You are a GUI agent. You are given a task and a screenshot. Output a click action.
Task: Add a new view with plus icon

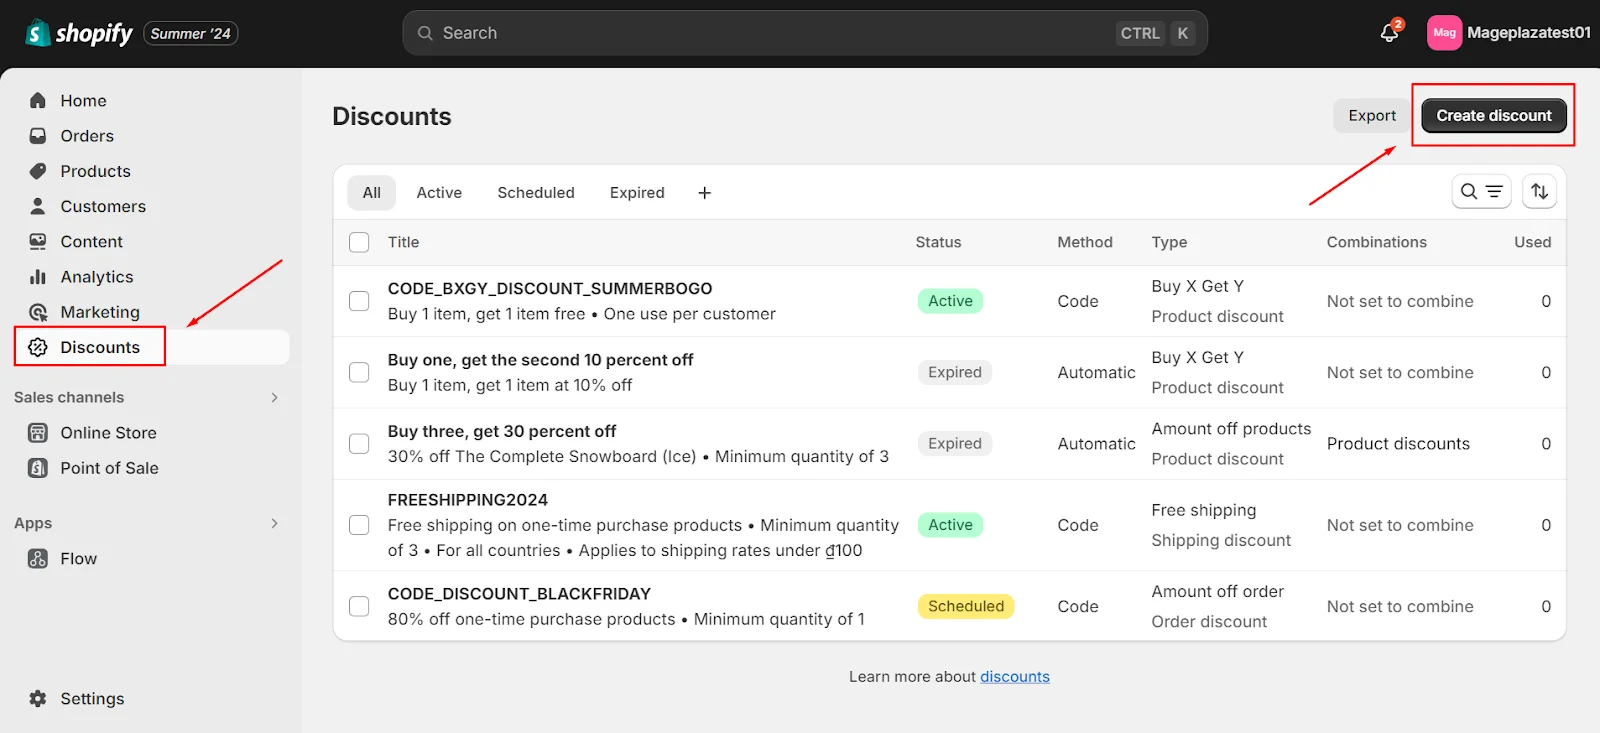[704, 193]
